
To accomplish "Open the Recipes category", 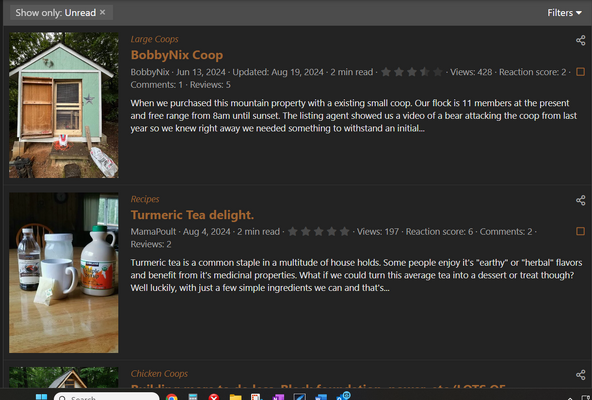I will coord(145,199).
